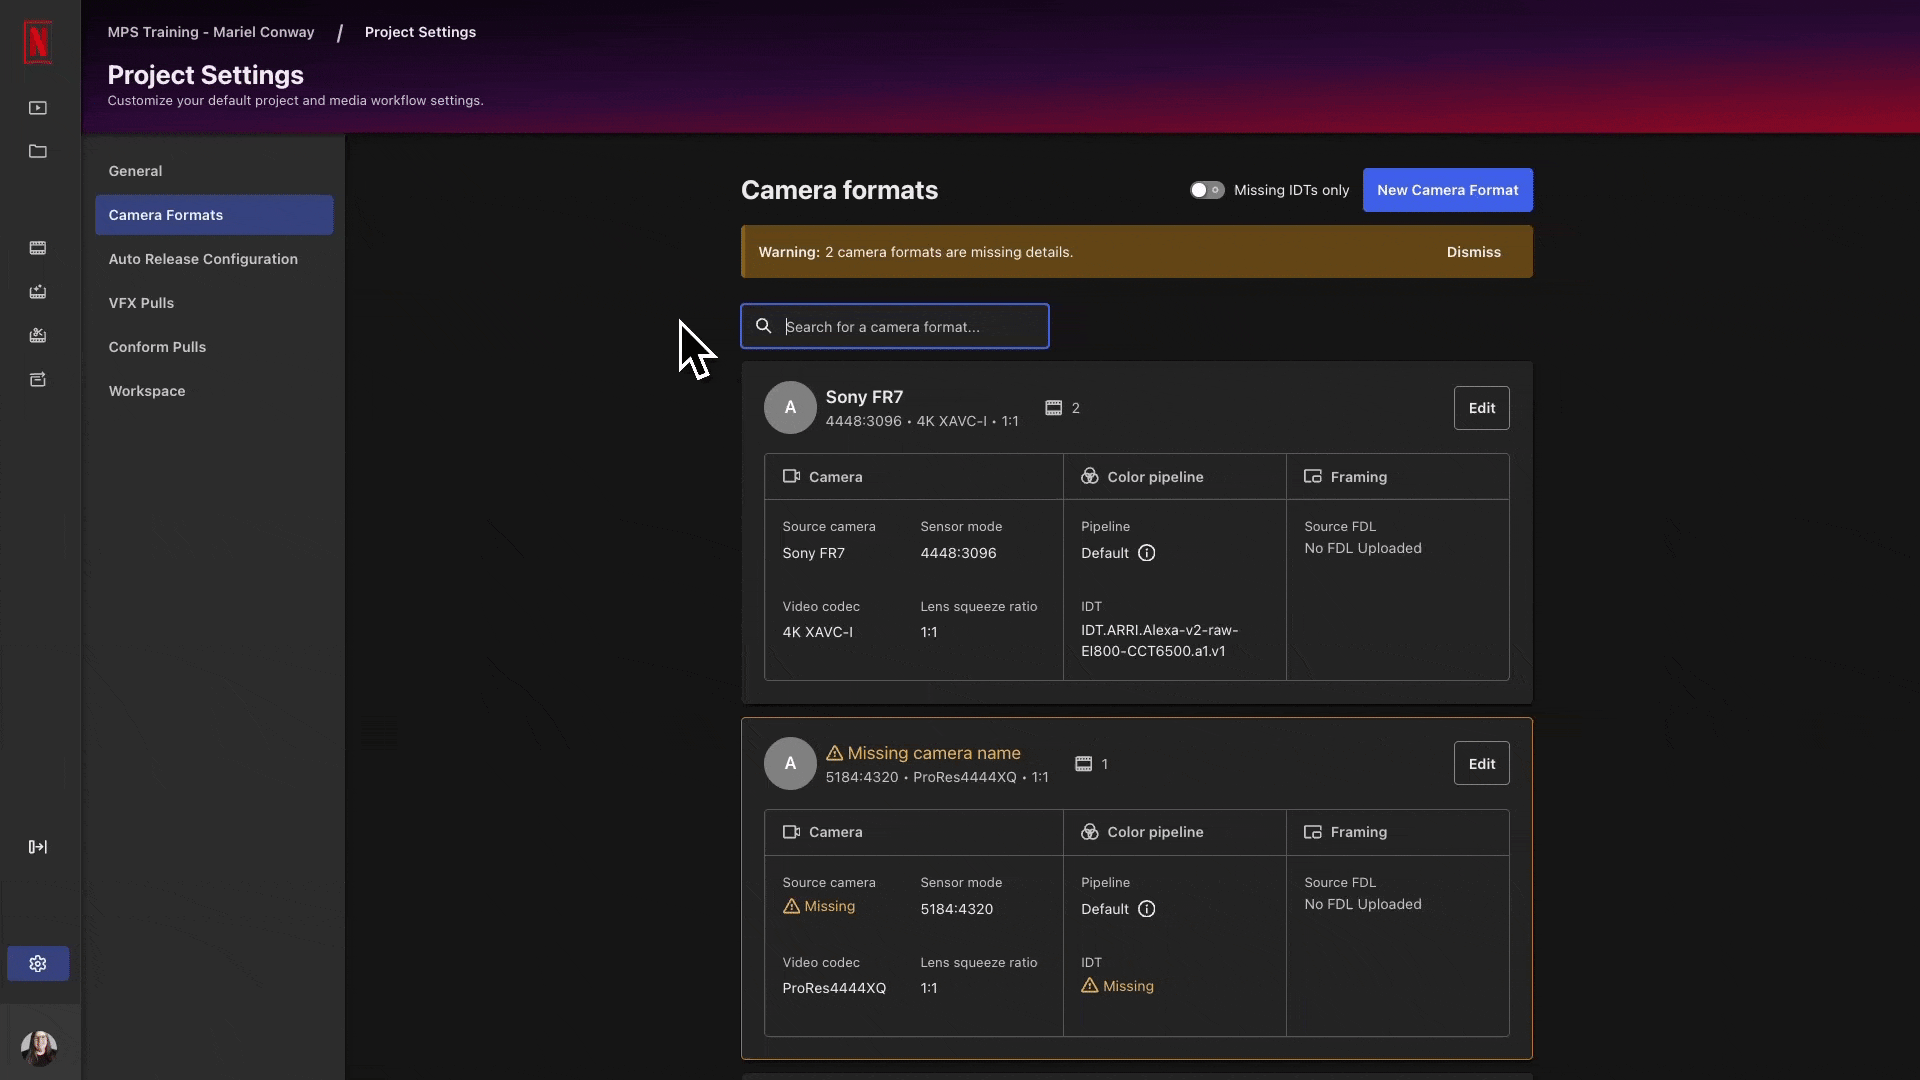1920x1080 pixels.
Task: Click the warning icon beside Source camera Missing
Action: (791, 906)
